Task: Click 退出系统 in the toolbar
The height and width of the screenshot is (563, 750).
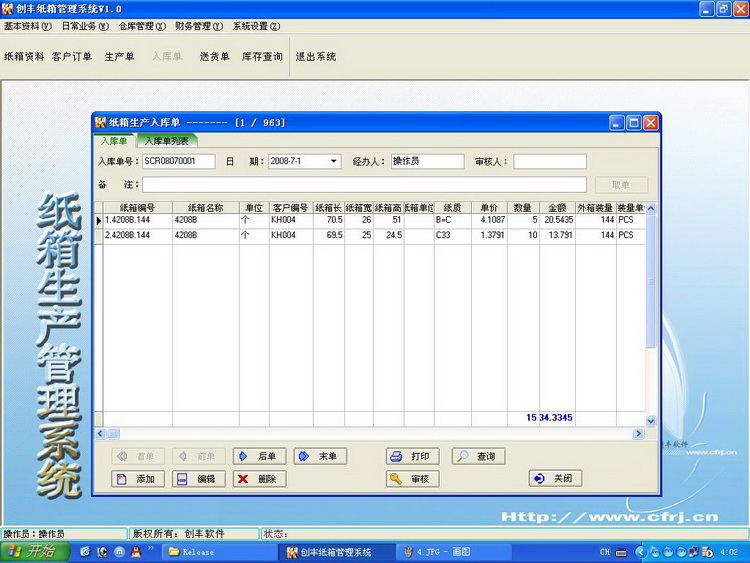Action: 316,57
